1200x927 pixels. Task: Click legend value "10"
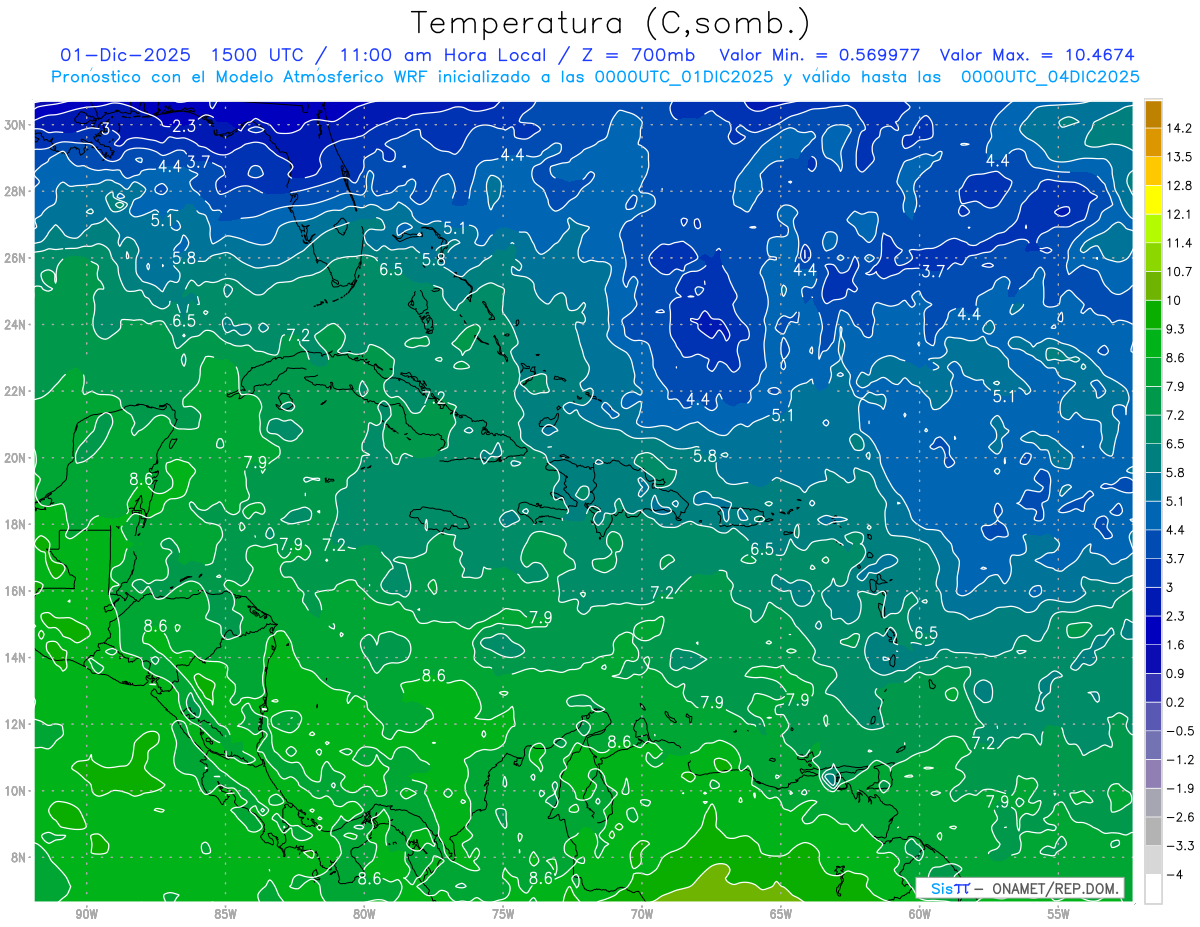(x=1175, y=301)
